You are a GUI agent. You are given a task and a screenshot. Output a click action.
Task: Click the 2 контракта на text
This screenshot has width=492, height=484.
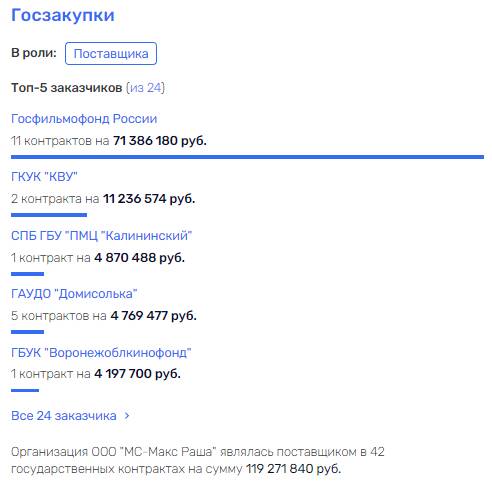(55, 199)
